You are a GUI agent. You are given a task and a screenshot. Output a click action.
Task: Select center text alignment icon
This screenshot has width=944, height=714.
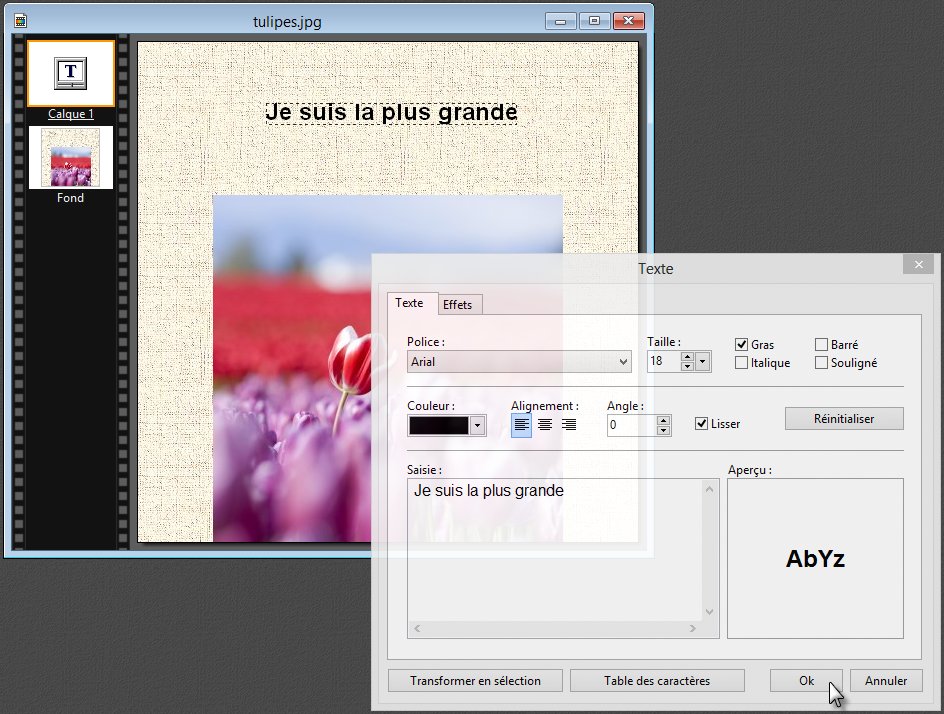(545, 425)
